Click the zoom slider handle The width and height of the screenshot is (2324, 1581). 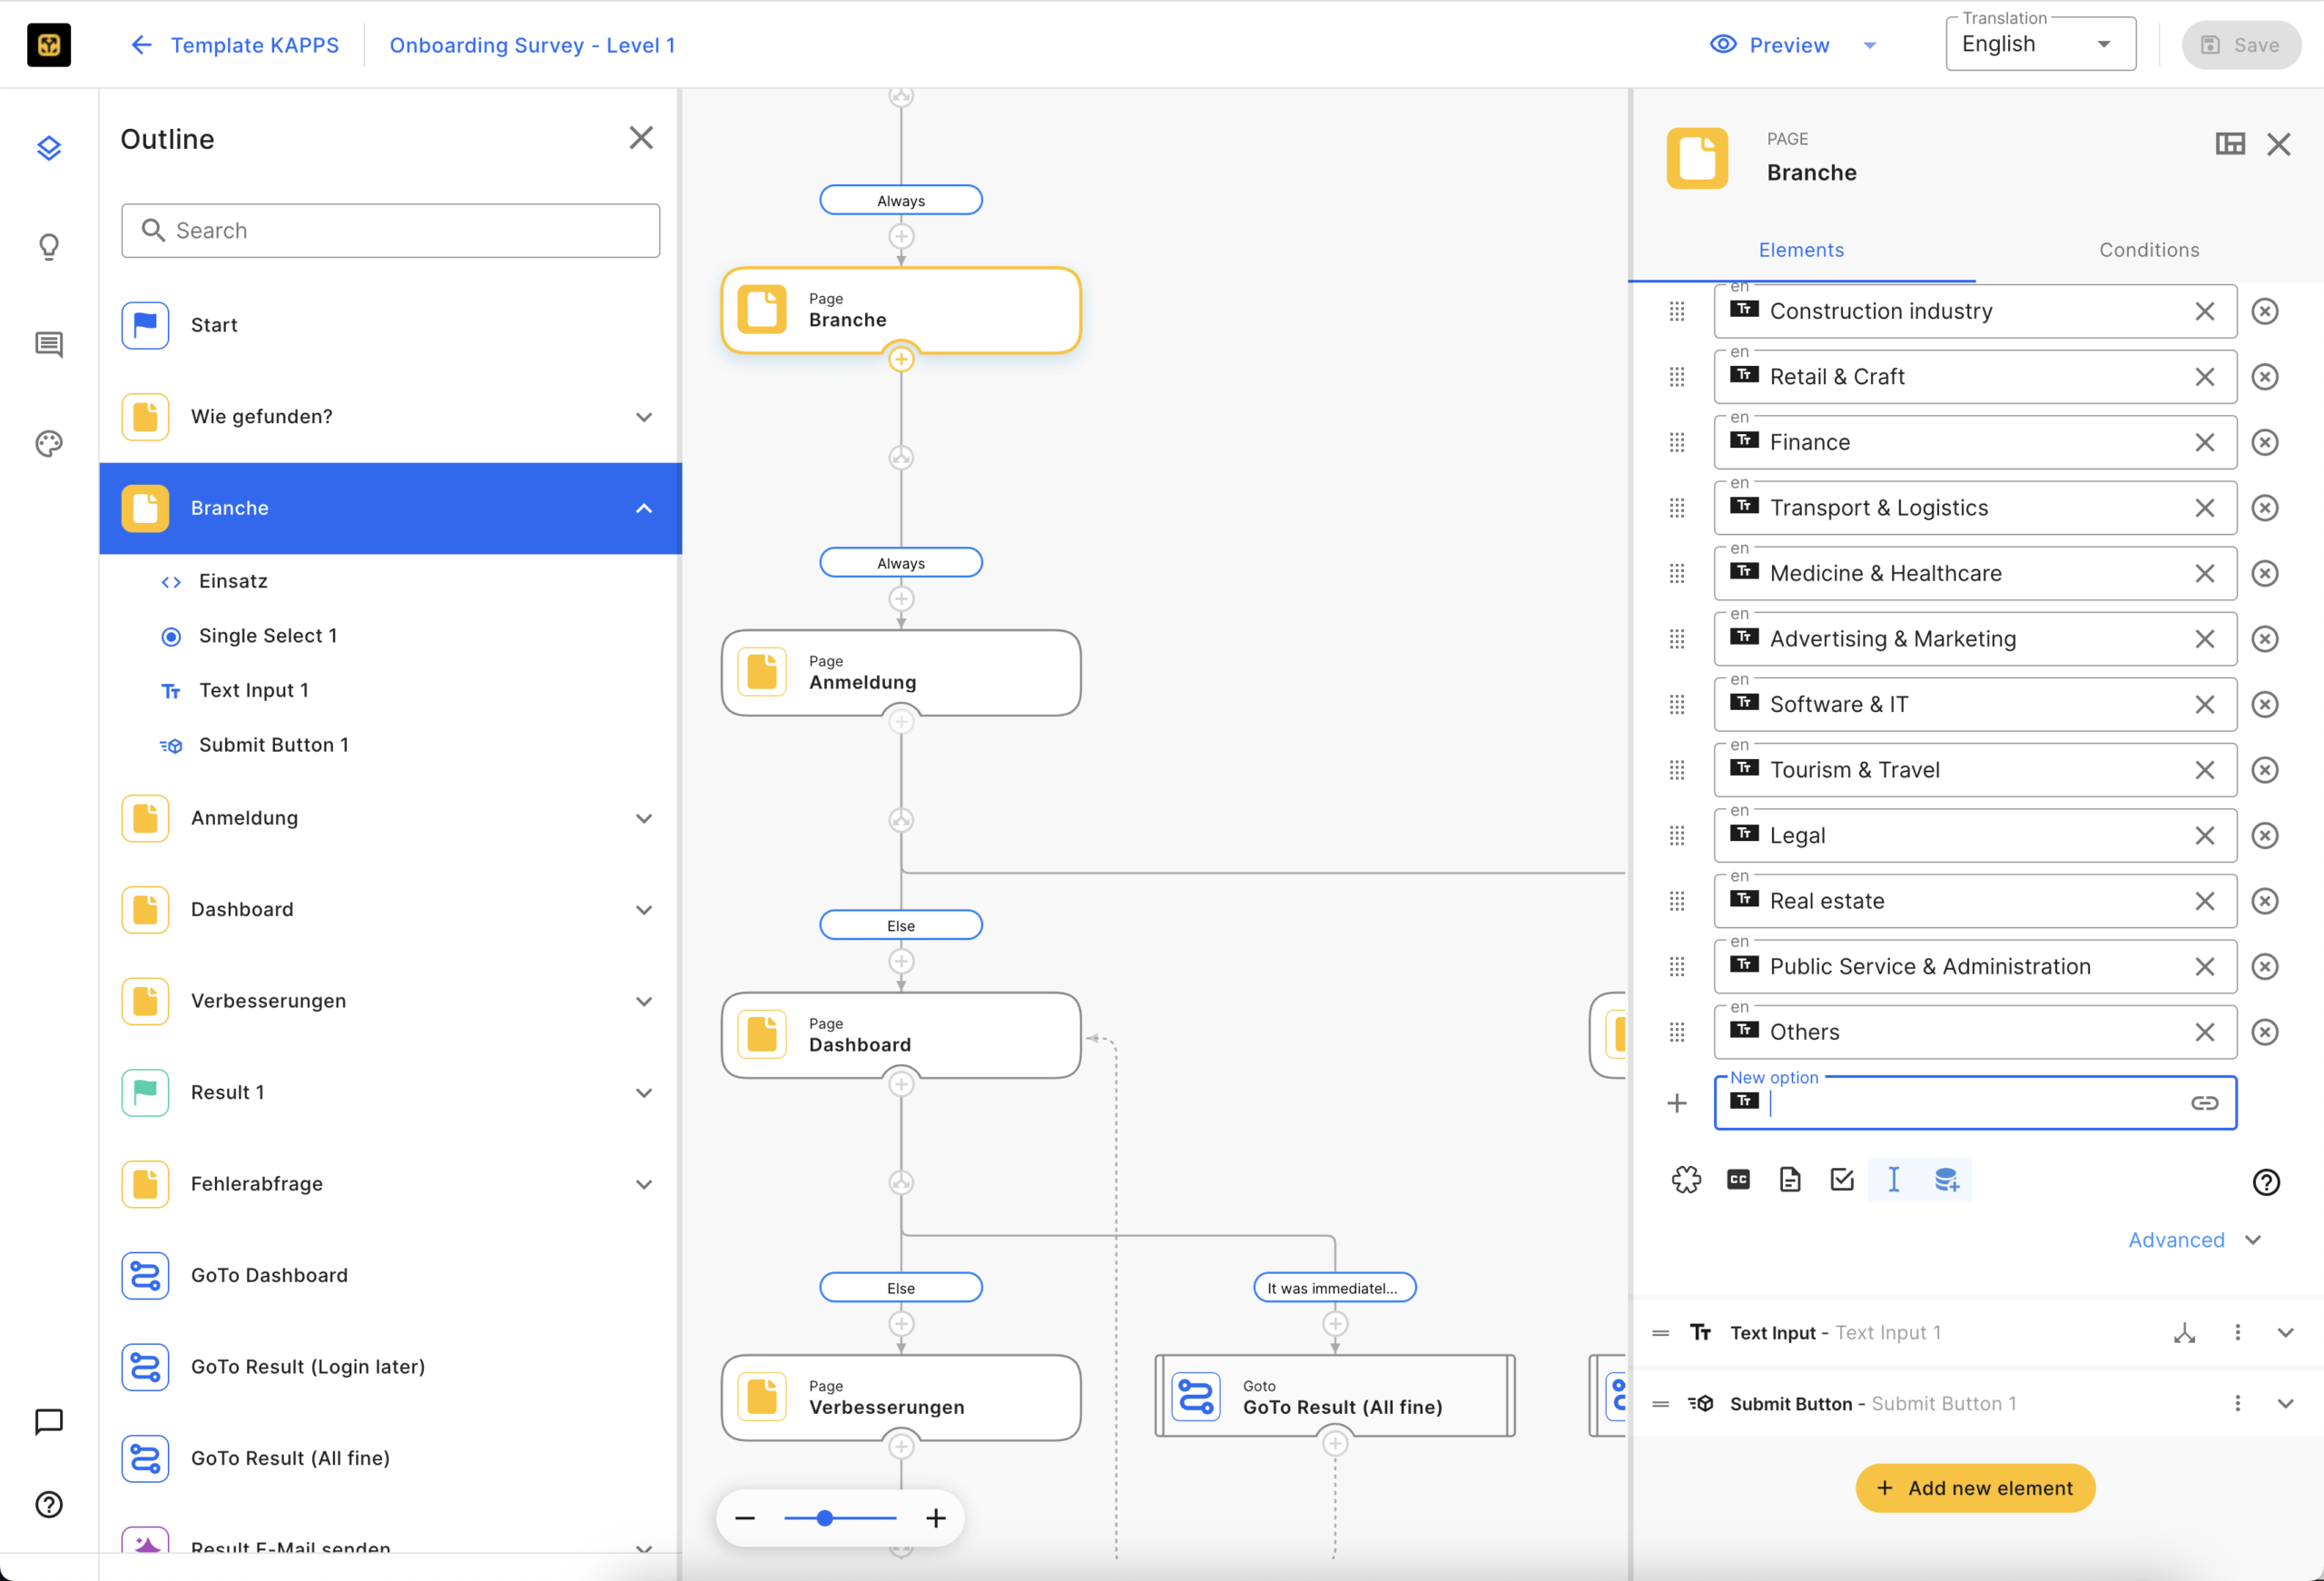point(824,1518)
